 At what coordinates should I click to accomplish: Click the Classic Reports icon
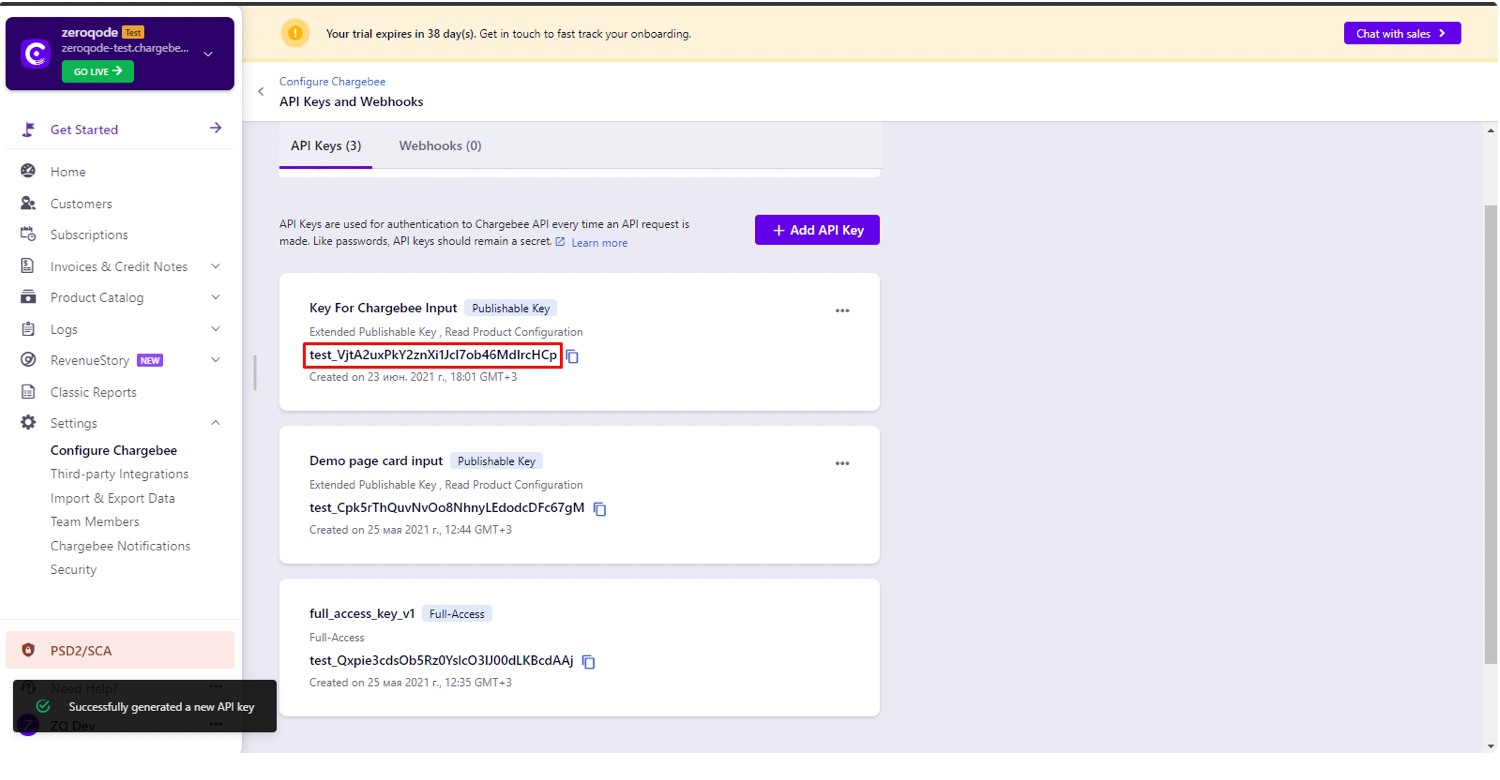28,392
